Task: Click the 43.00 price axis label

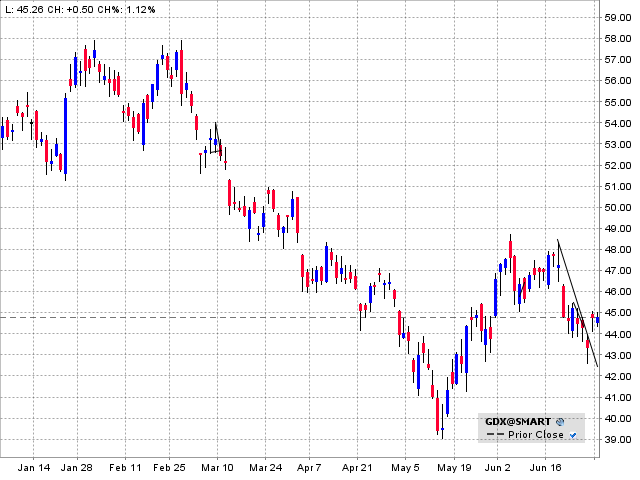Action: tap(618, 356)
